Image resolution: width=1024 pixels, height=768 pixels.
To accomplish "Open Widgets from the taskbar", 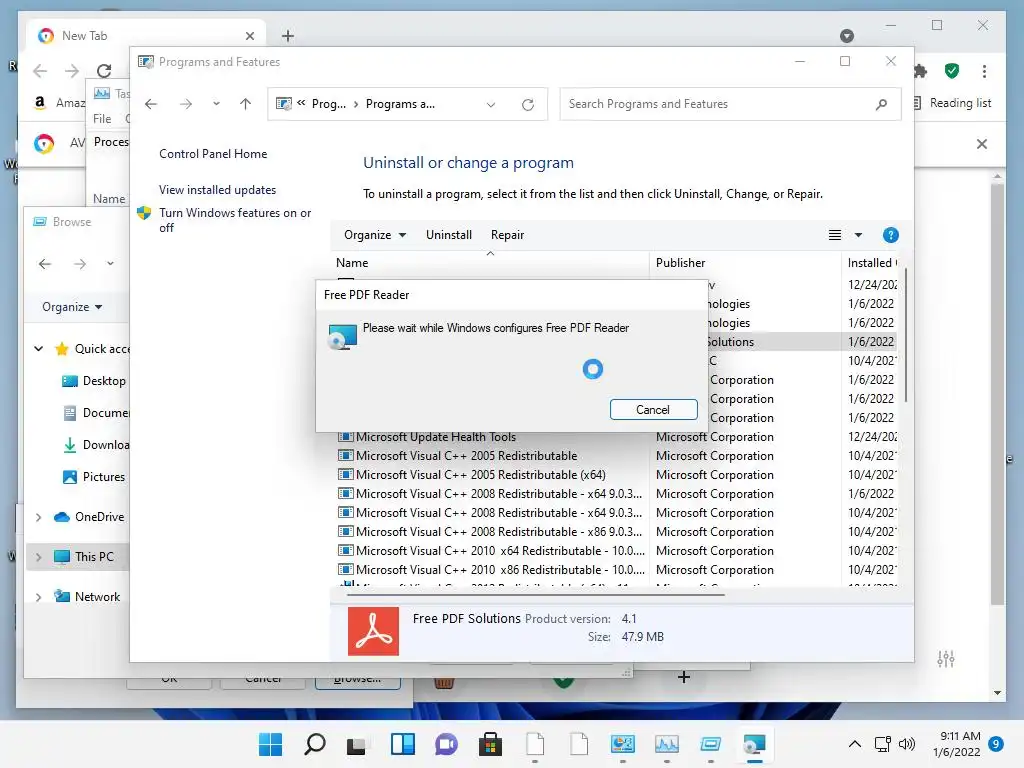I will click(402, 744).
